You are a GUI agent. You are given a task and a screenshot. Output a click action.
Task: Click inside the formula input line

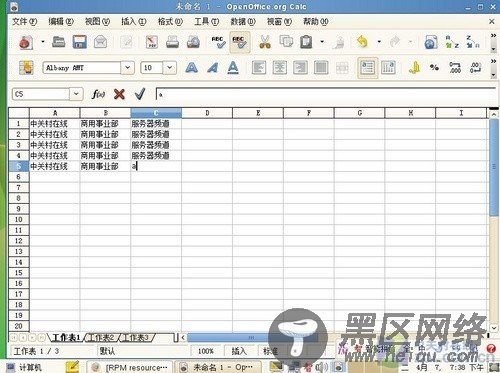pos(326,95)
